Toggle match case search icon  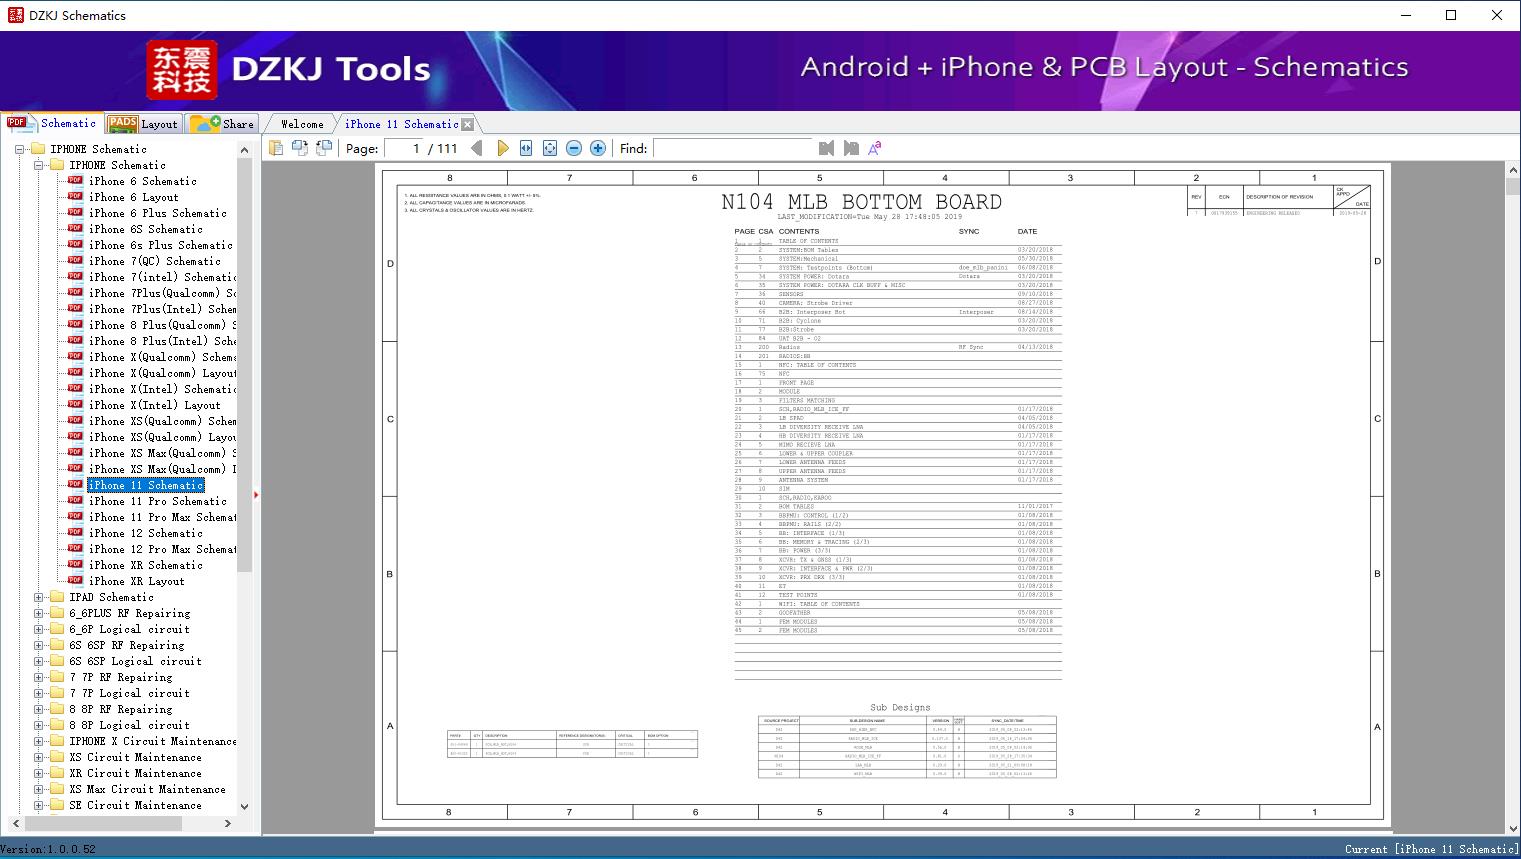pos(875,148)
